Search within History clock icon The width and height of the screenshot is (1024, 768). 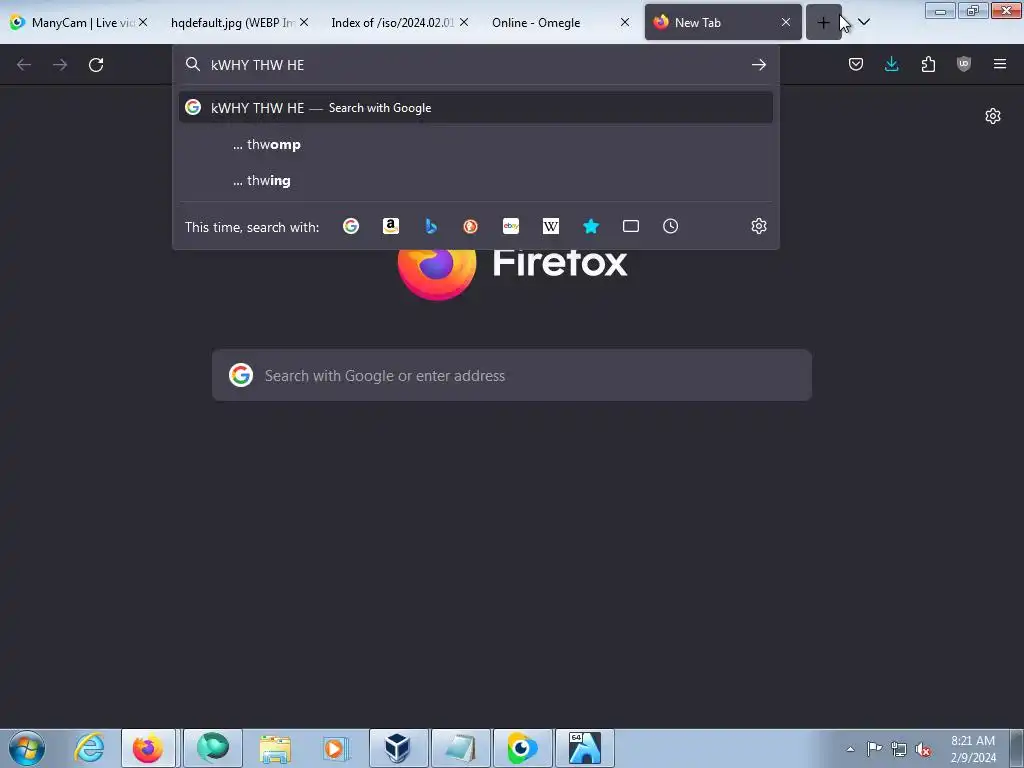point(671,226)
